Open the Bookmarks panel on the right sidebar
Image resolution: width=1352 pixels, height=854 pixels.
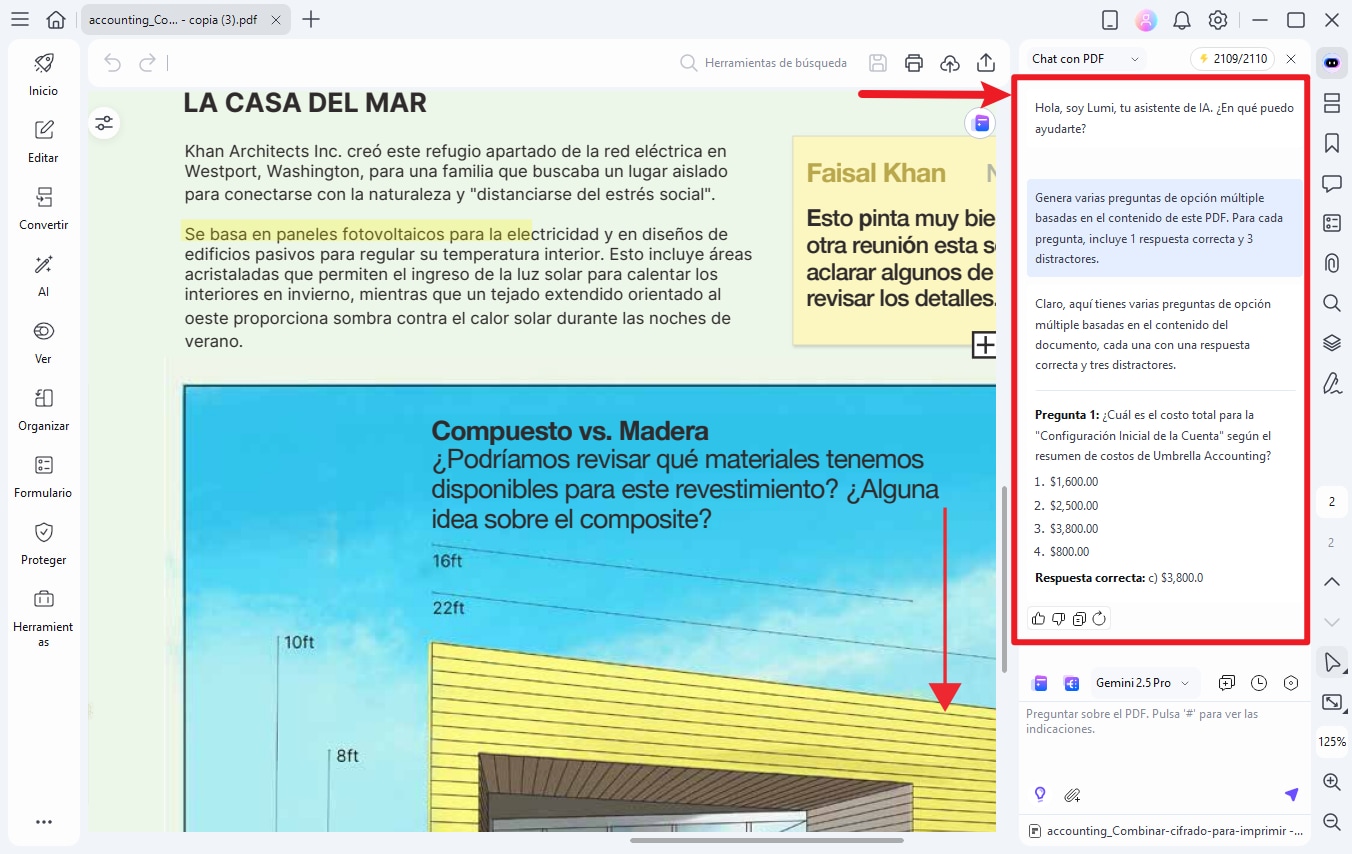click(x=1332, y=143)
